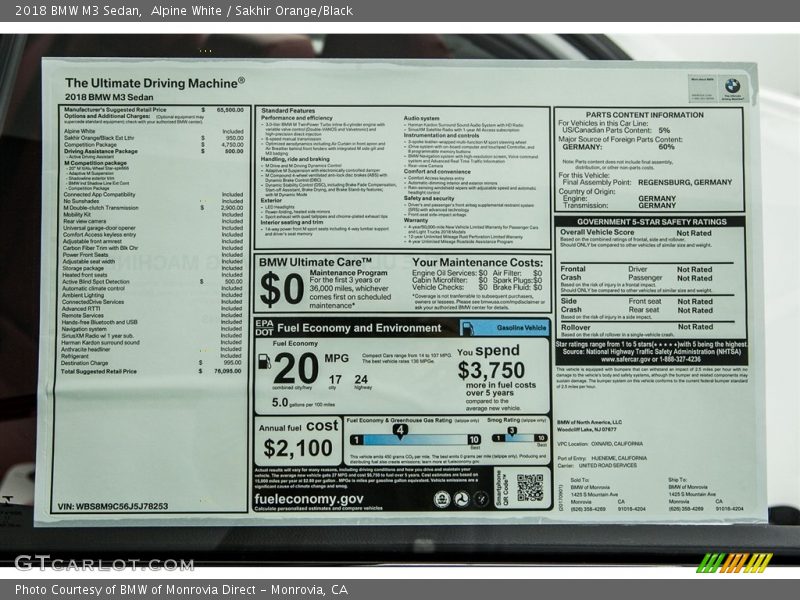Open the fueleconomy.gov link

click(x=309, y=497)
